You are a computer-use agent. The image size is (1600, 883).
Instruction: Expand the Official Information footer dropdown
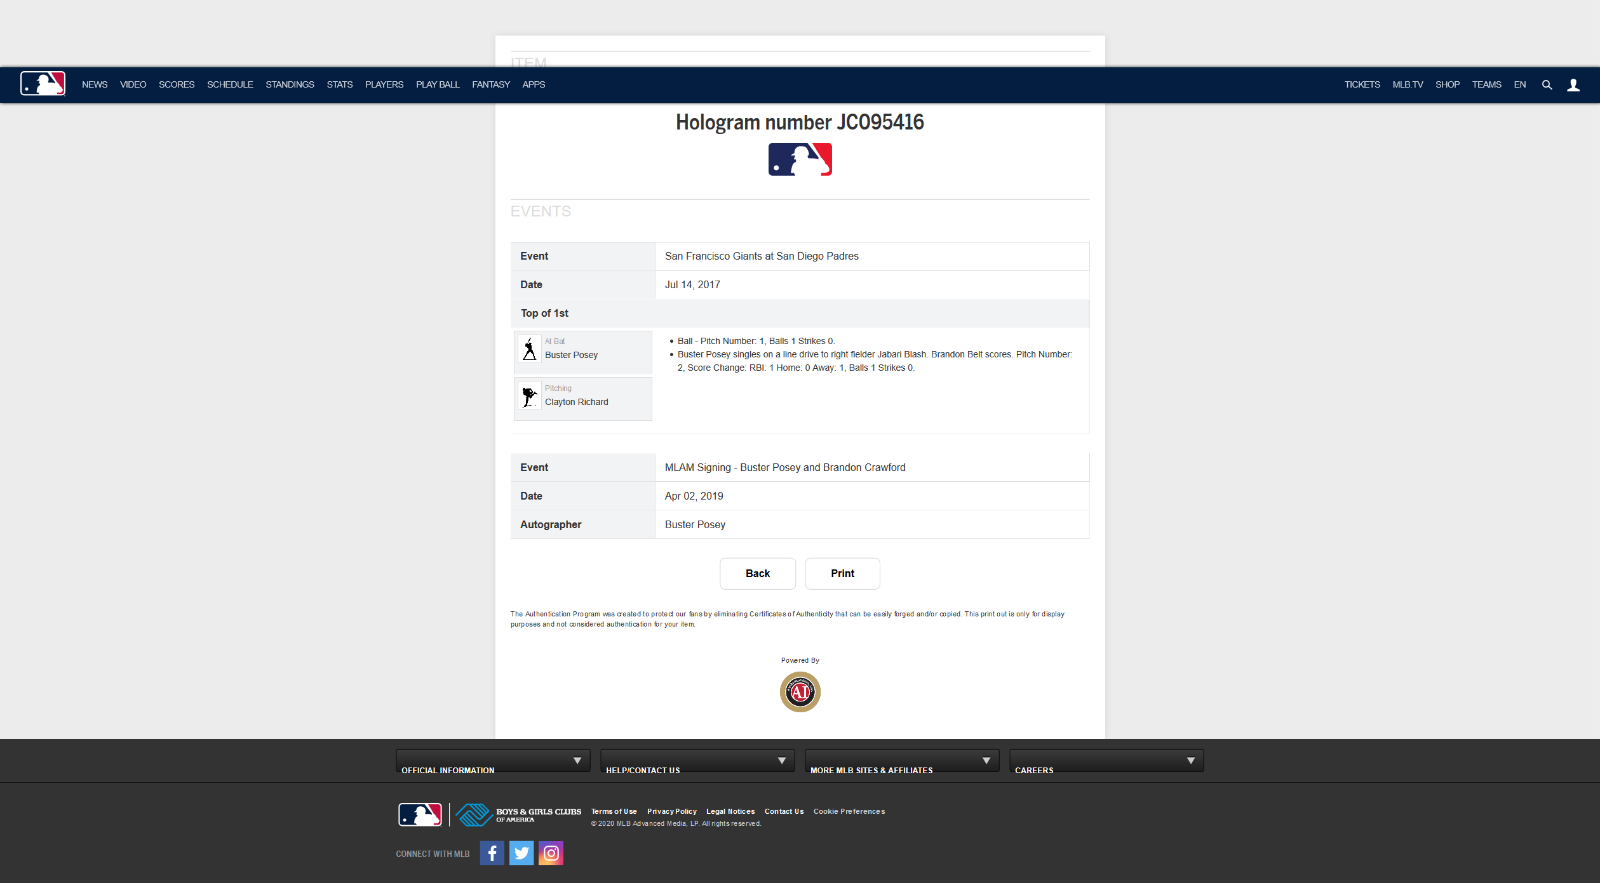(493, 761)
